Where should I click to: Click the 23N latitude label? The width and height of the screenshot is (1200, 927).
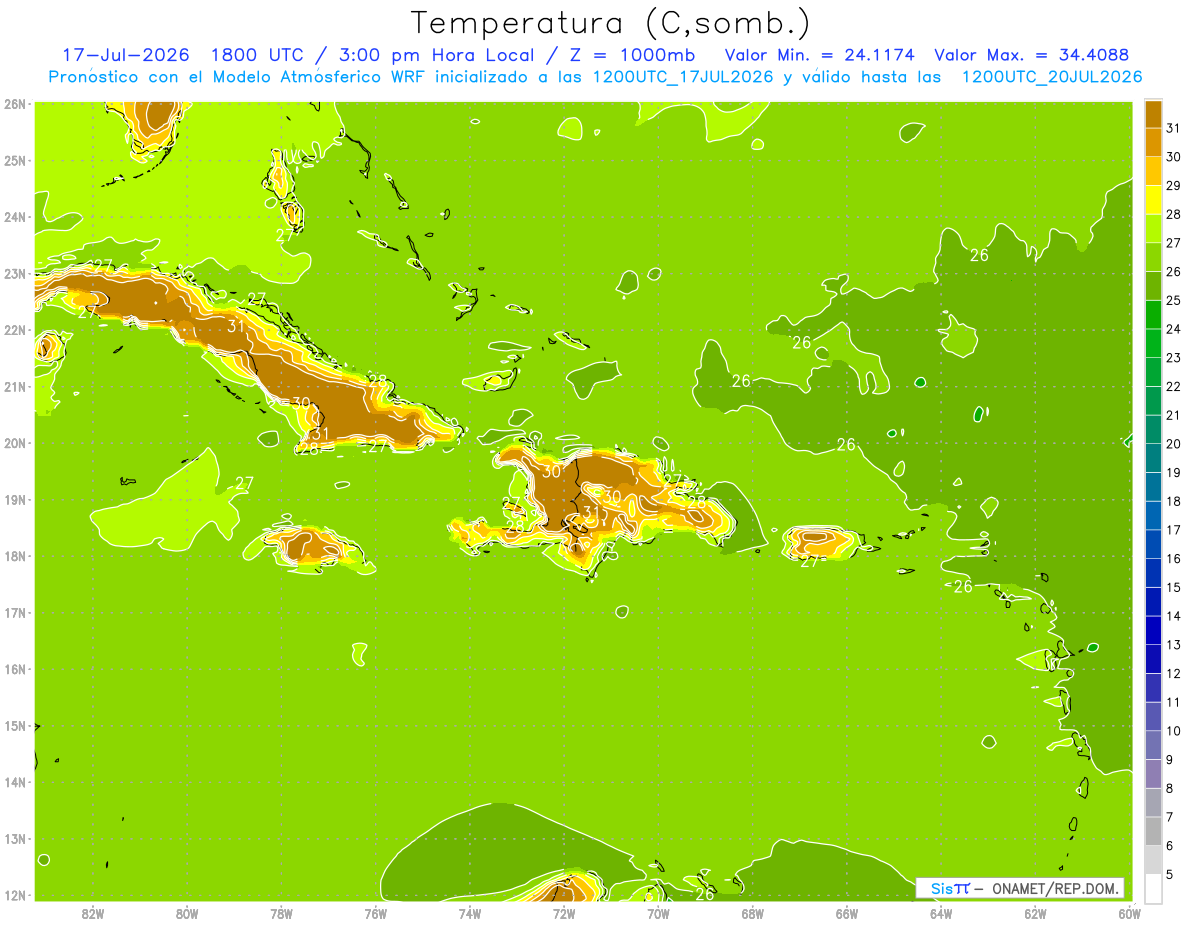point(16,273)
